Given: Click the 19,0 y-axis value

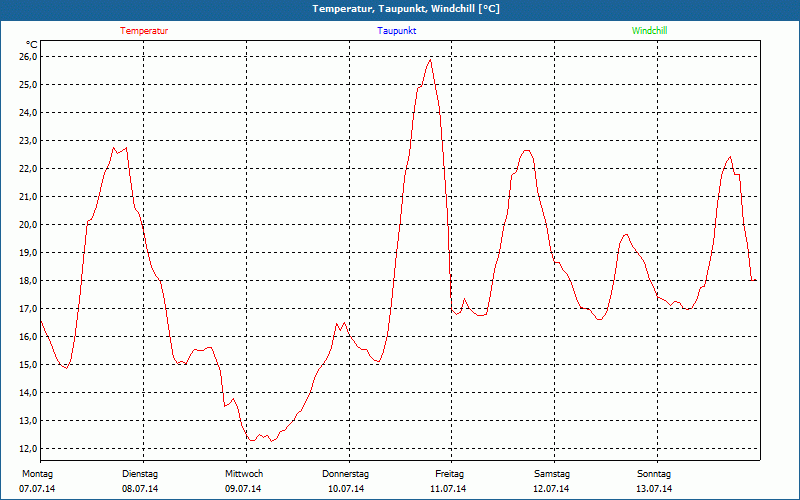Looking at the screenshot, I should 29,253.
